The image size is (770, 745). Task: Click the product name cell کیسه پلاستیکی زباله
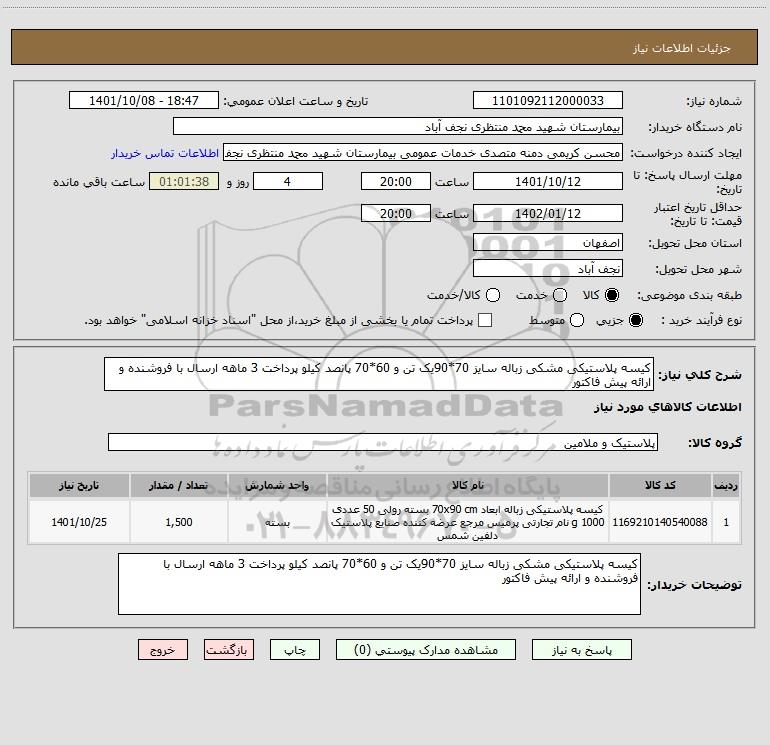[468, 522]
